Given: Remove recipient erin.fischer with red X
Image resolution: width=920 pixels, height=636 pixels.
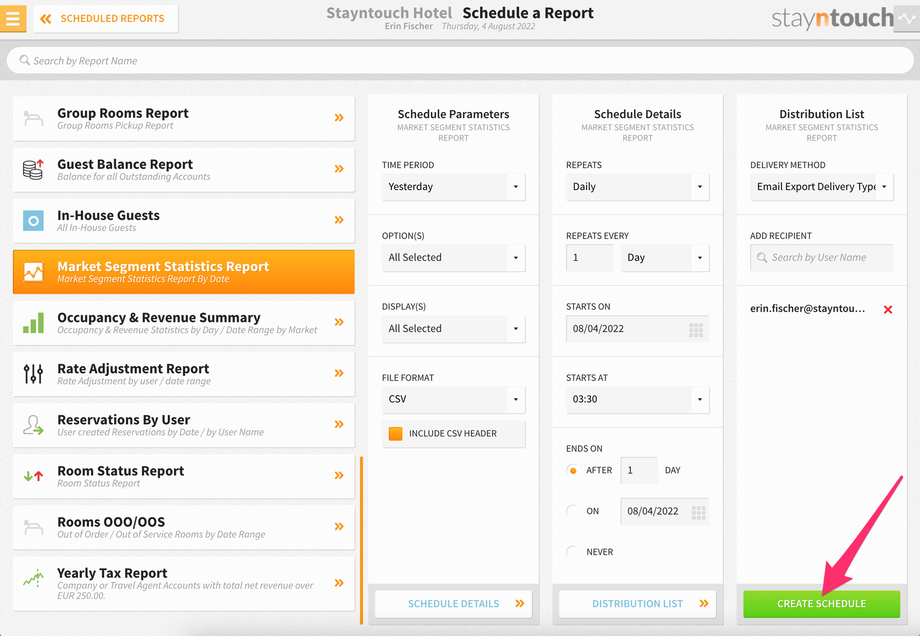Looking at the screenshot, I should point(888,309).
